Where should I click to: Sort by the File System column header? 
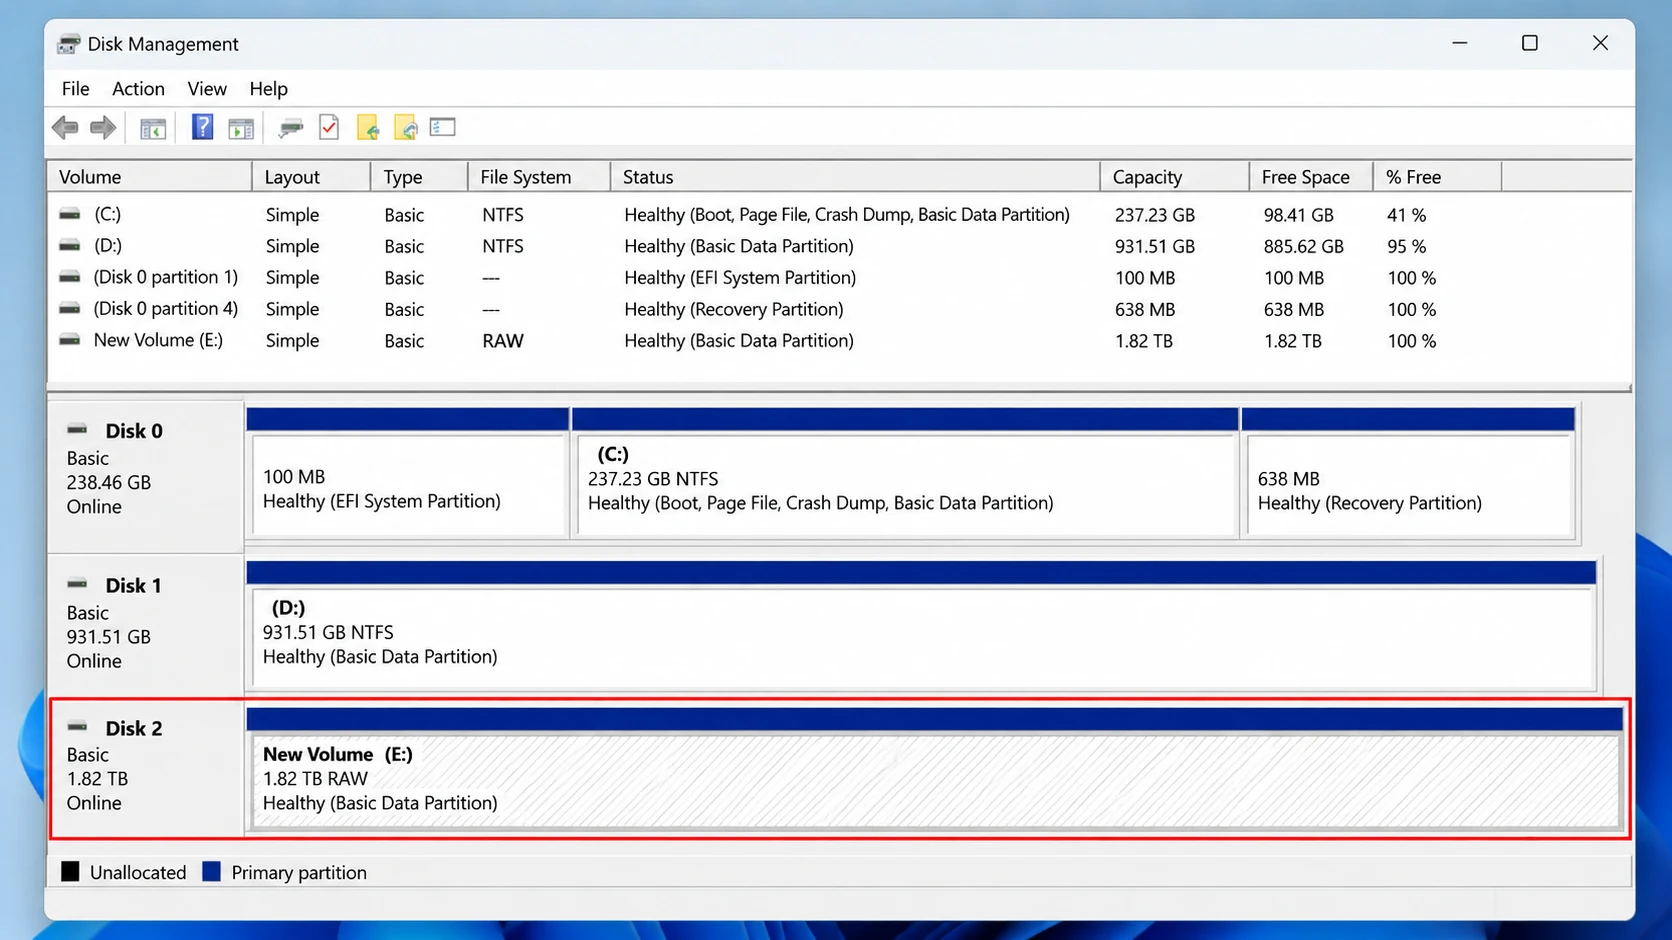(x=539, y=177)
